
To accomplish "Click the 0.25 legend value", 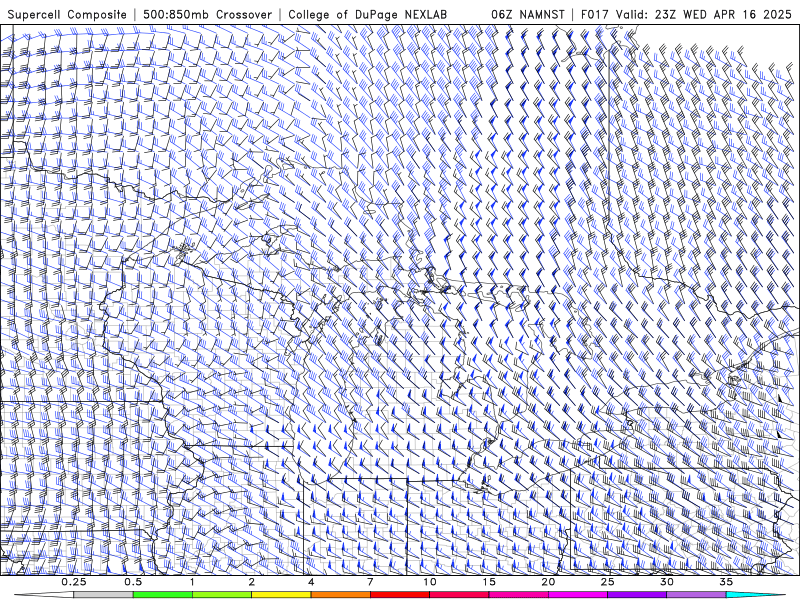I will click(x=74, y=582).
